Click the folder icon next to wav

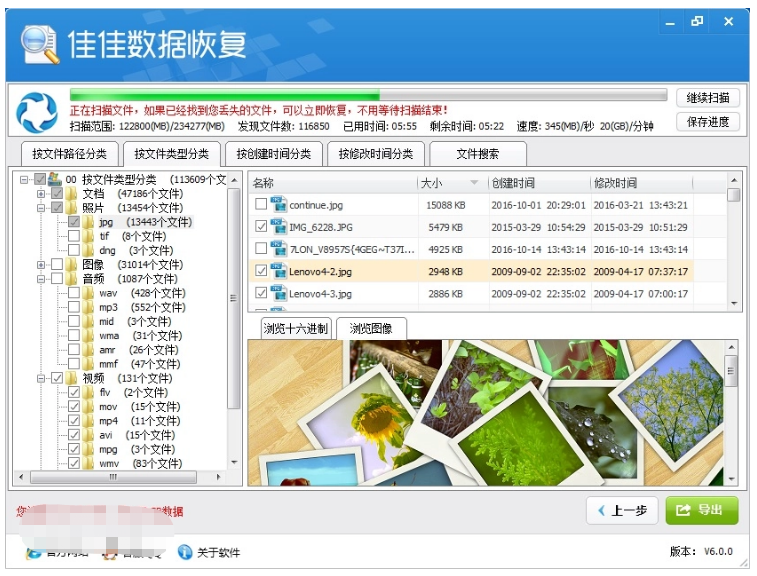coord(88,294)
